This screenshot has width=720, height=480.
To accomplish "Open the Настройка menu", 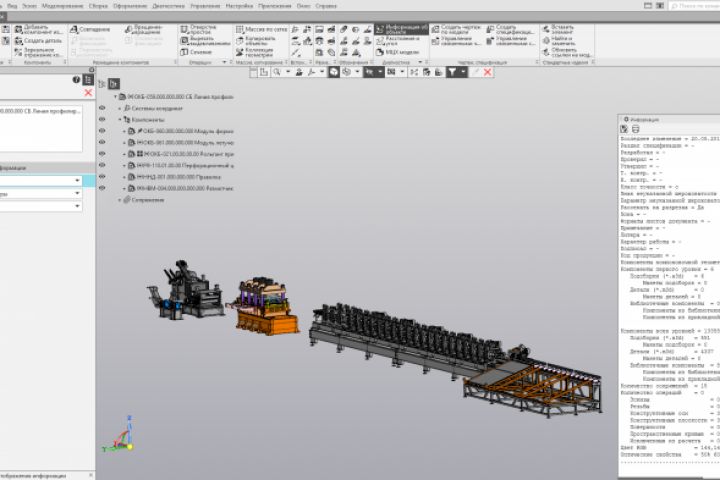I will pos(239,6).
